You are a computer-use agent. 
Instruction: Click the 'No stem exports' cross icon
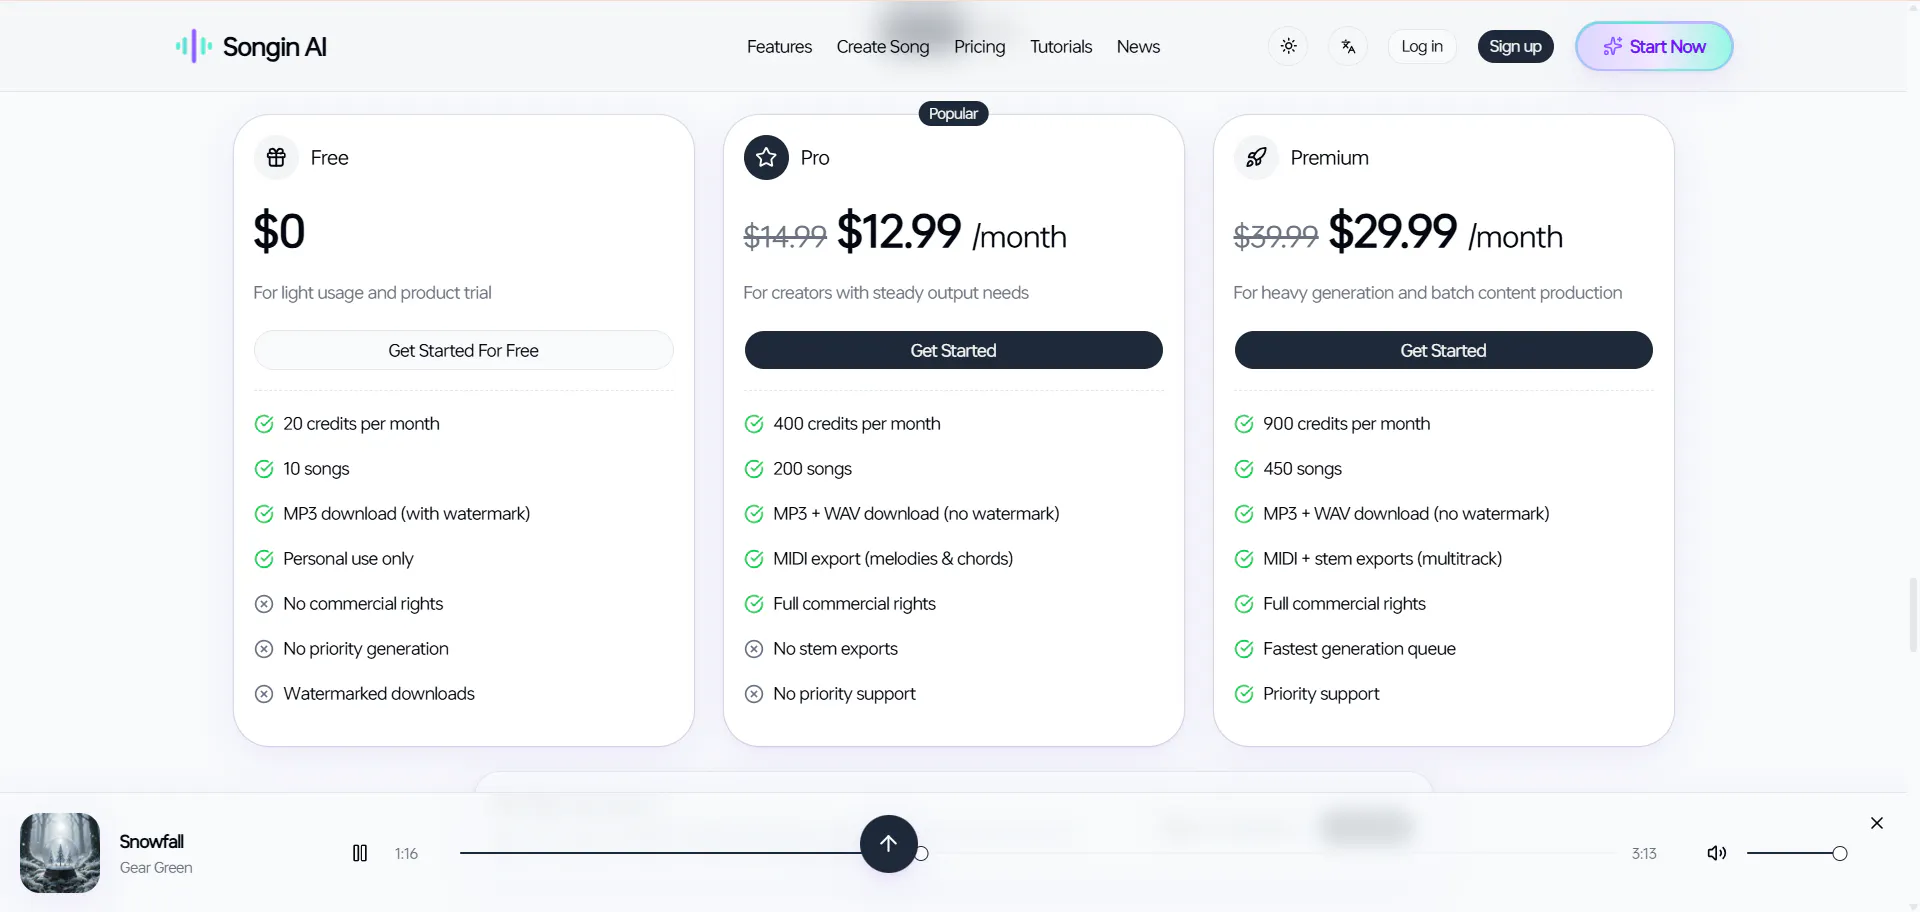point(754,649)
